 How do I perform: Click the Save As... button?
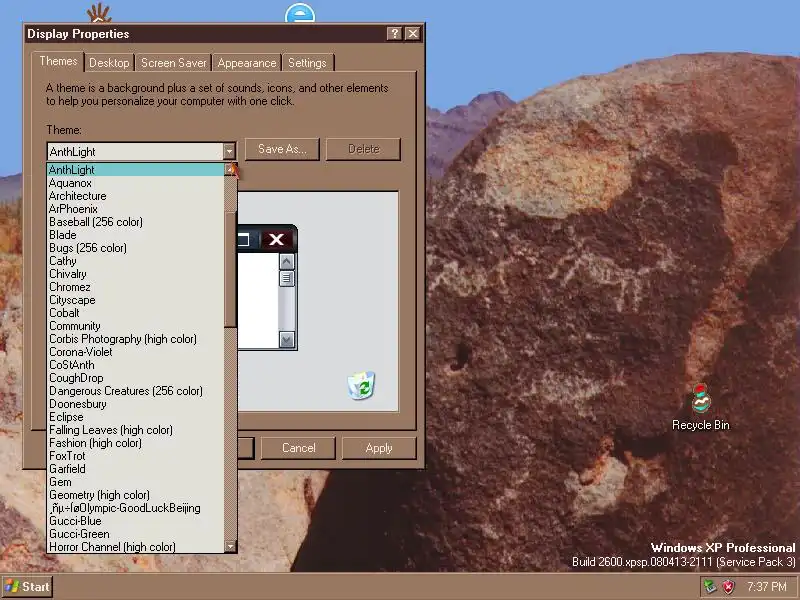[282, 149]
